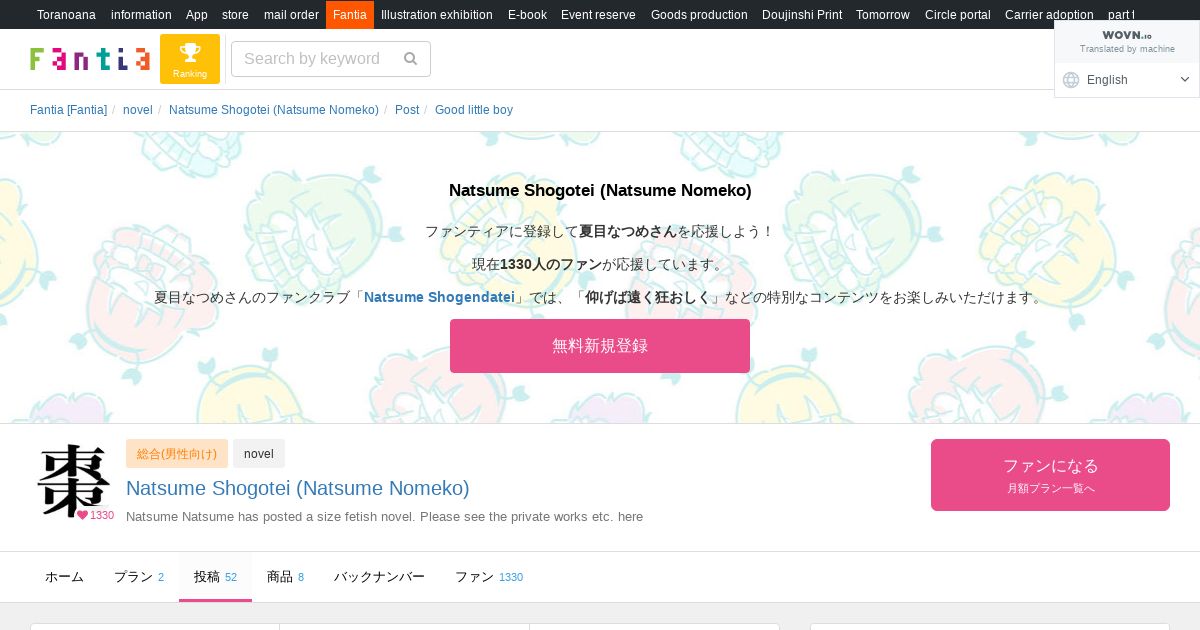Open mail order in top navigation

point(291,15)
